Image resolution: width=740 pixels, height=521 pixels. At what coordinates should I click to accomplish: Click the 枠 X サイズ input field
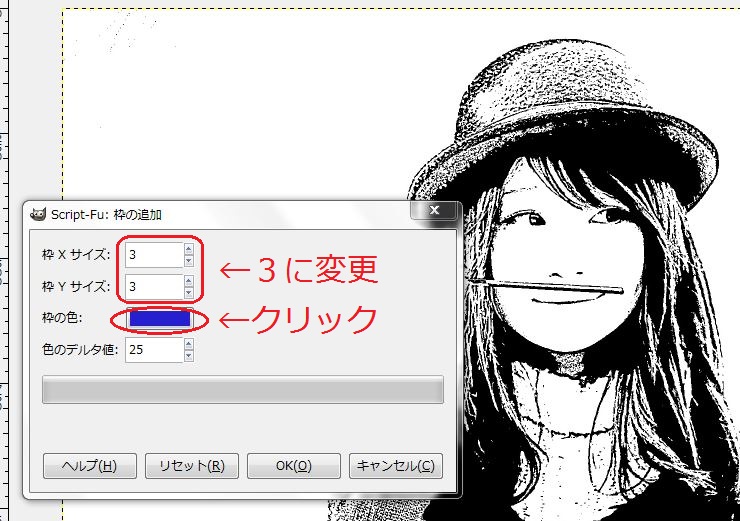(x=154, y=255)
